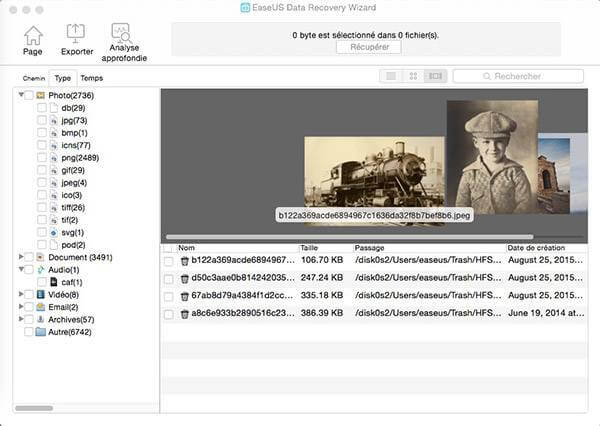Select the steam locomotive preview image
The height and width of the screenshot is (426, 600).
click(374, 180)
